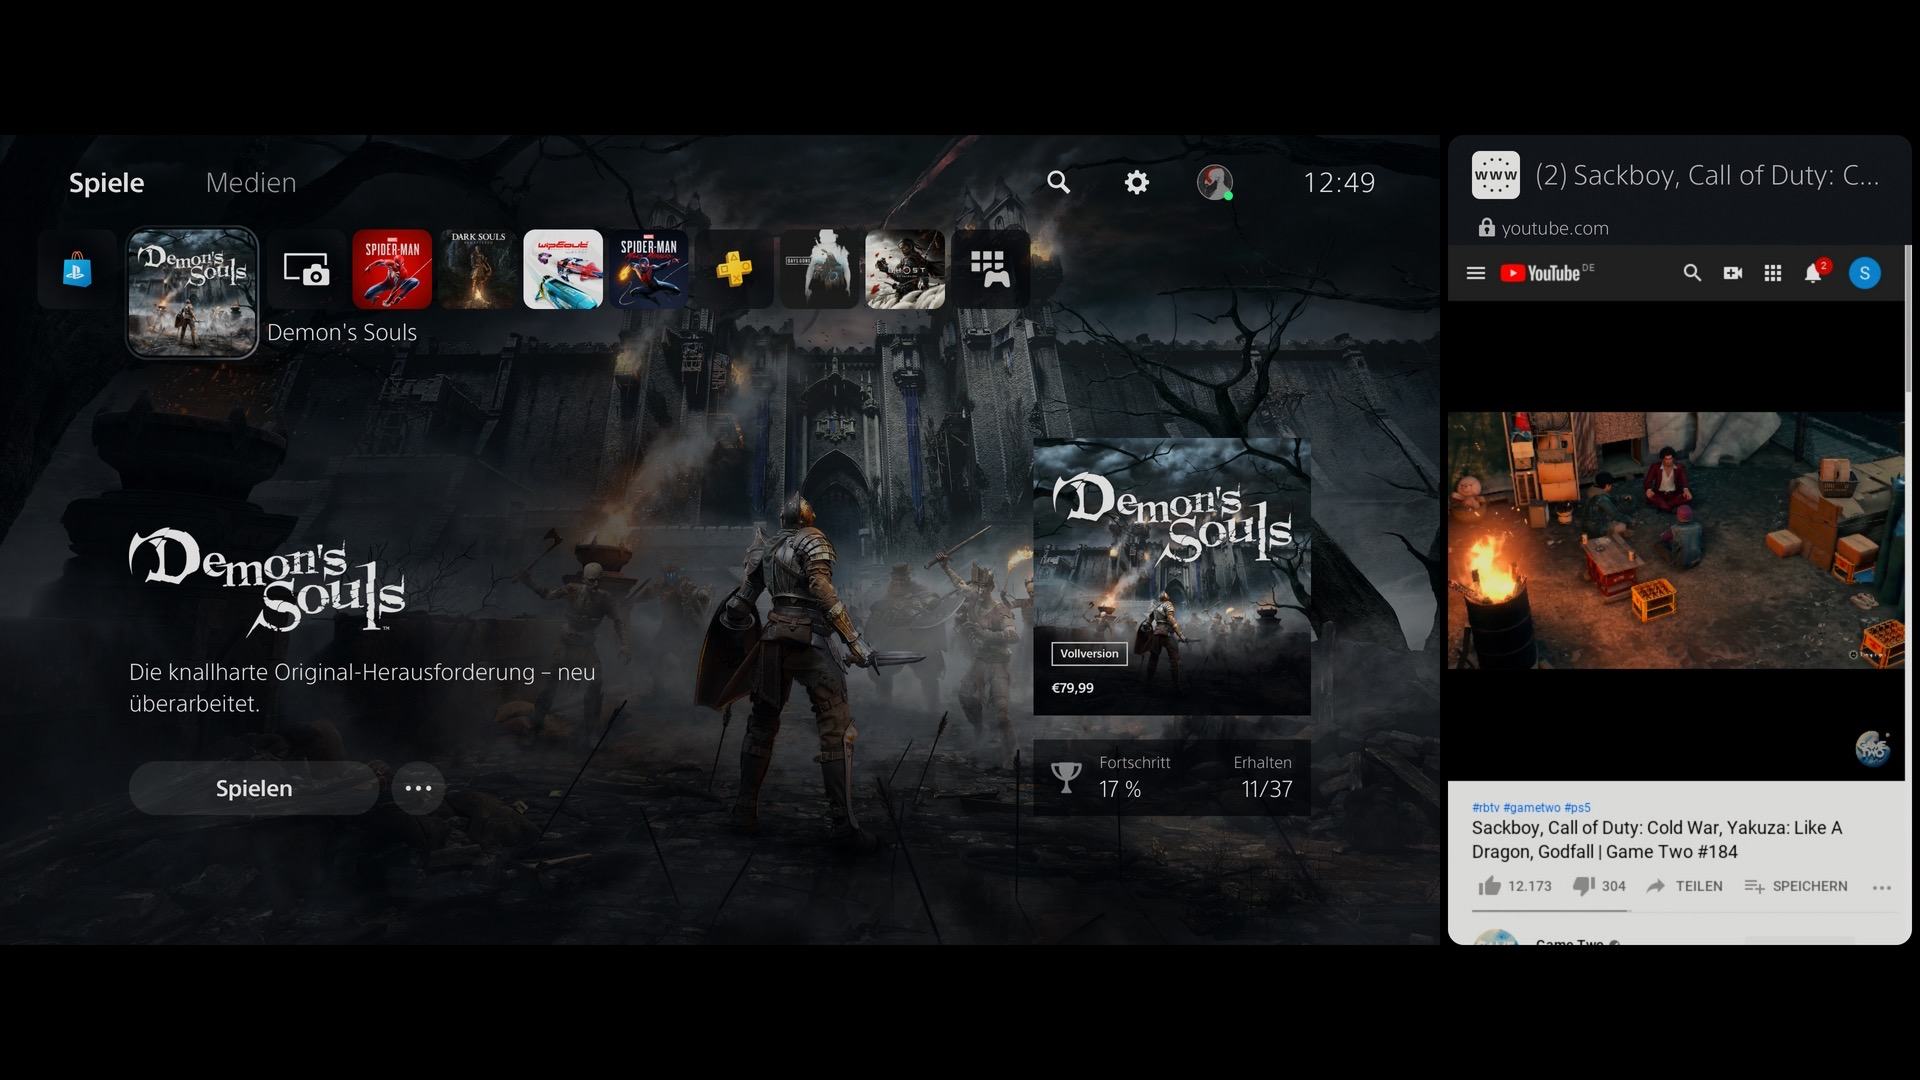Open YouTube notifications bell

tap(1814, 272)
